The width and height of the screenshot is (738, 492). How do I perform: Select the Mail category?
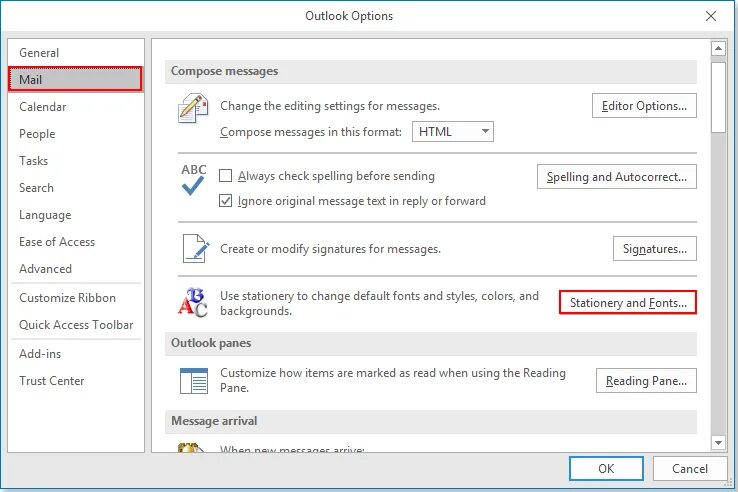(x=75, y=79)
